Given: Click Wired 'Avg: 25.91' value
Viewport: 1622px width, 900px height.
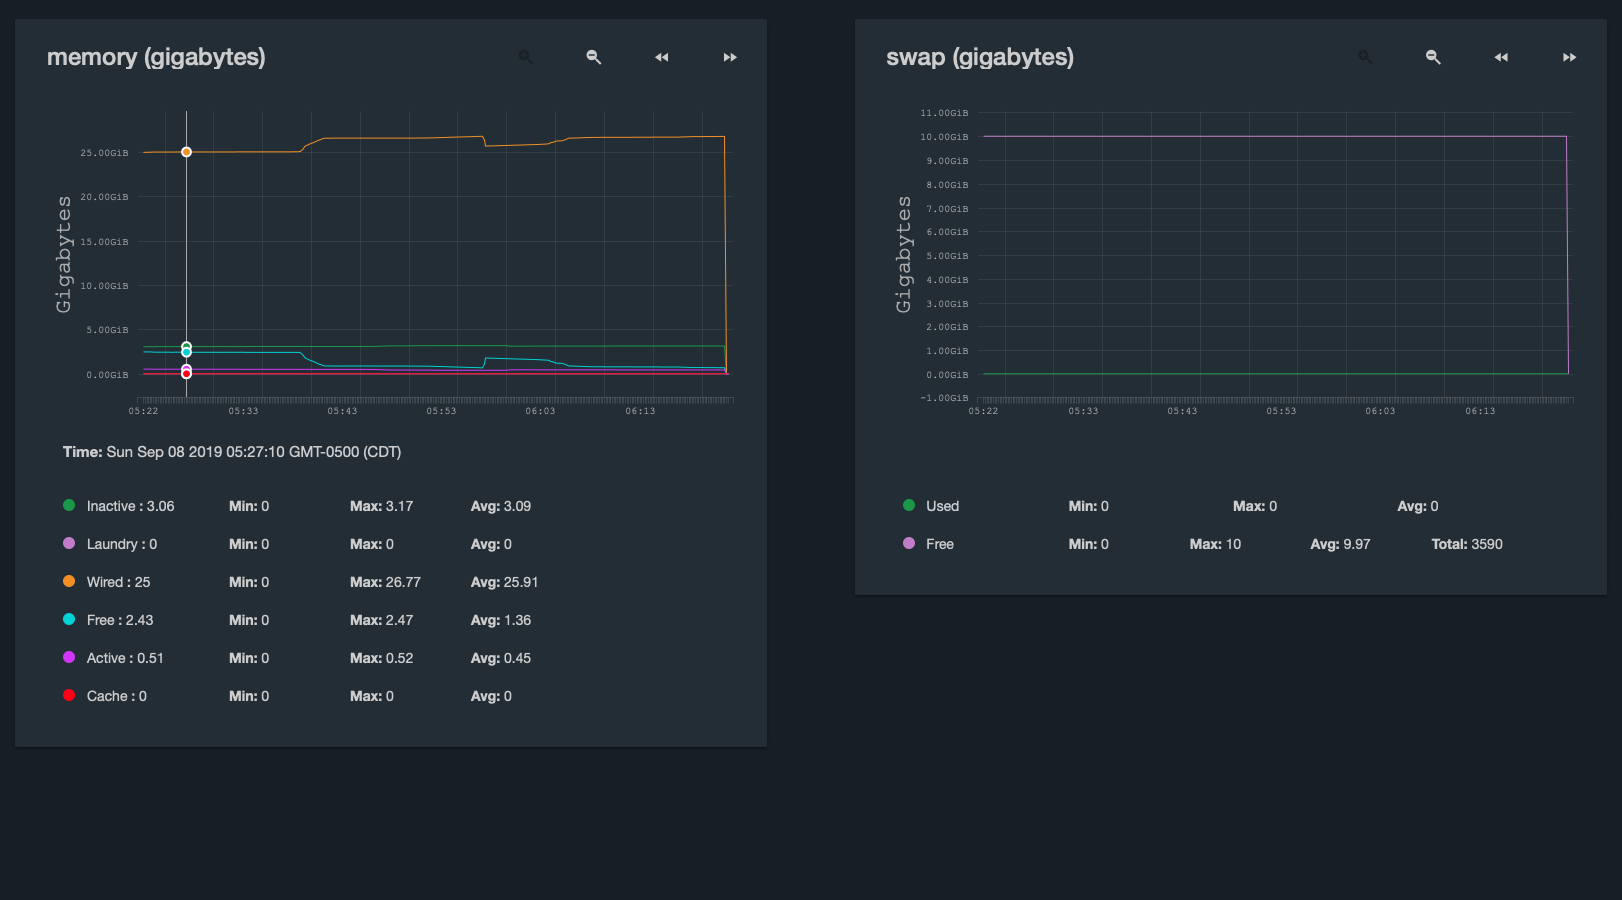Looking at the screenshot, I should click(x=505, y=582).
